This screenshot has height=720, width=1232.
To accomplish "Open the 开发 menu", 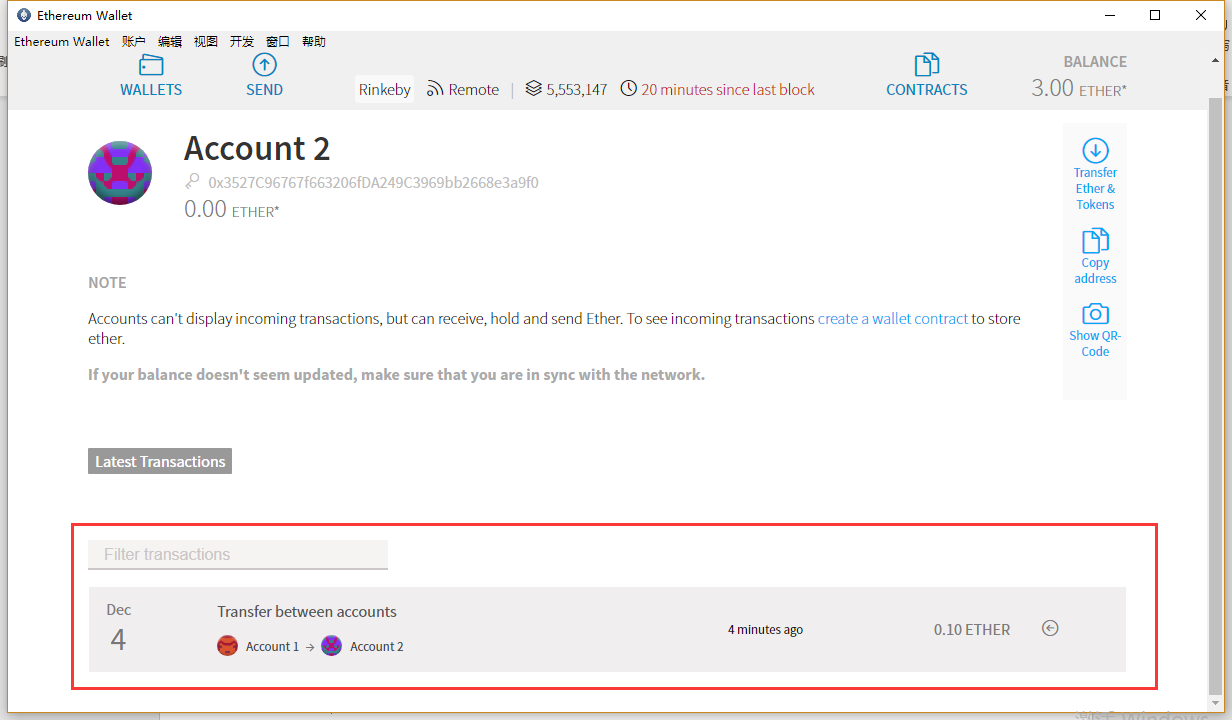I will tap(242, 42).
